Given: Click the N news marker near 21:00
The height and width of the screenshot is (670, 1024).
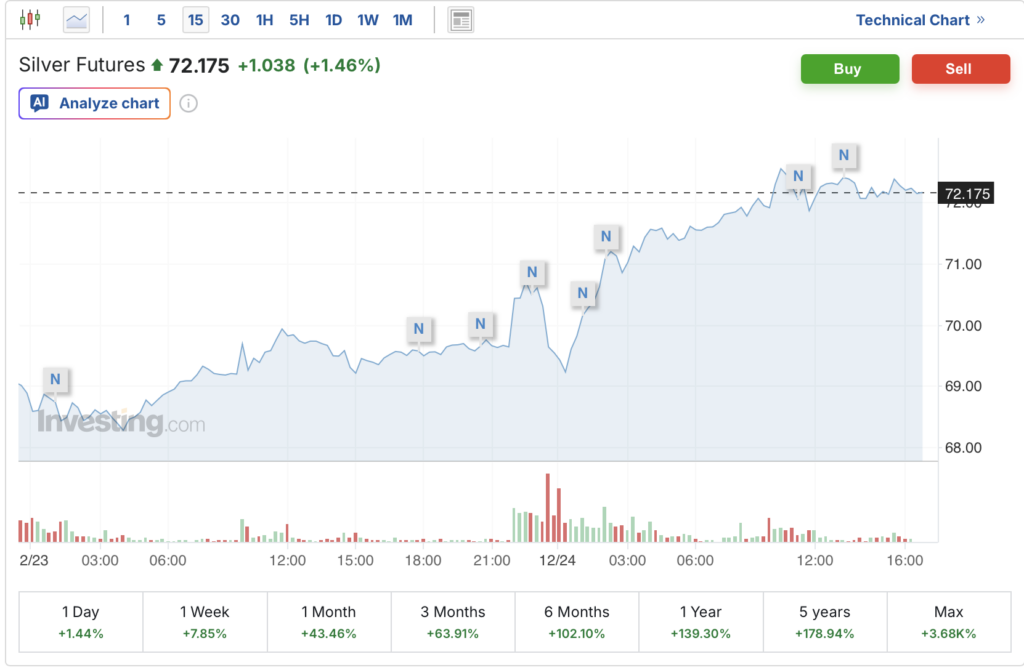Looking at the screenshot, I should [x=481, y=324].
